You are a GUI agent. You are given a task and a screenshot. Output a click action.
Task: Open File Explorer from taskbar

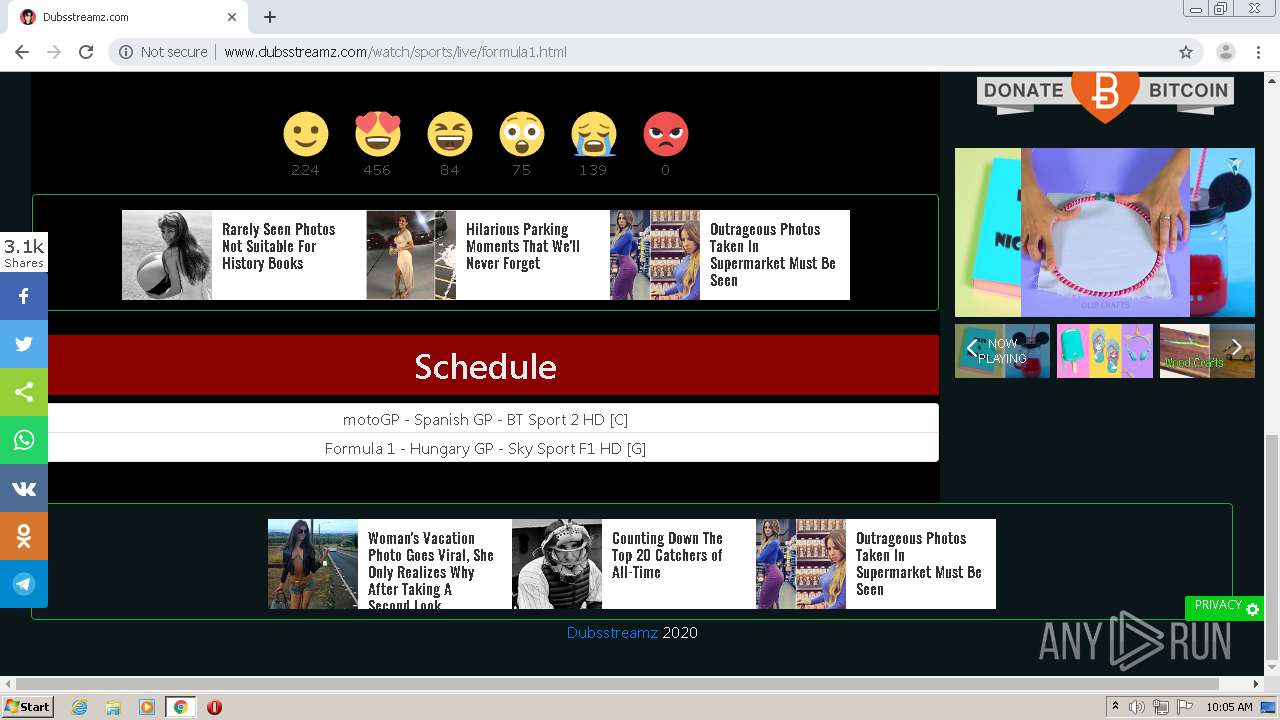[113, 707]
